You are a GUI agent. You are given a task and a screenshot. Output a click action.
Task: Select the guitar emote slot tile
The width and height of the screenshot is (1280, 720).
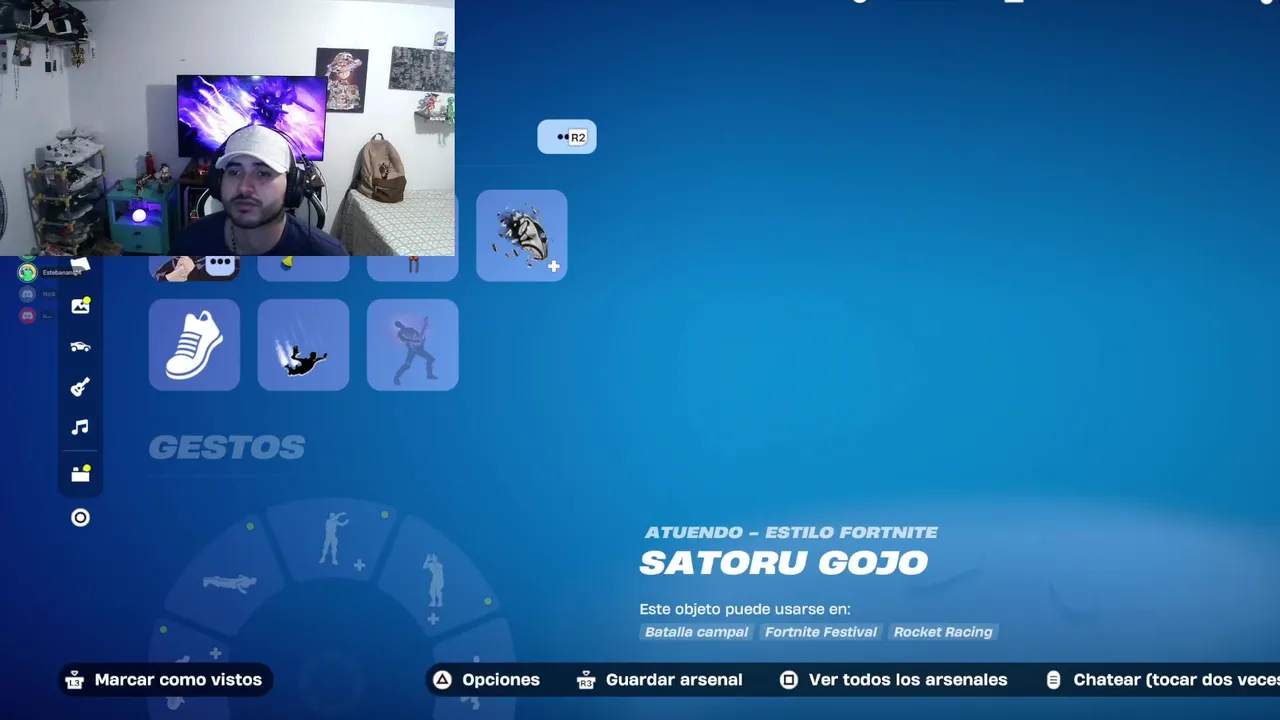412,344
